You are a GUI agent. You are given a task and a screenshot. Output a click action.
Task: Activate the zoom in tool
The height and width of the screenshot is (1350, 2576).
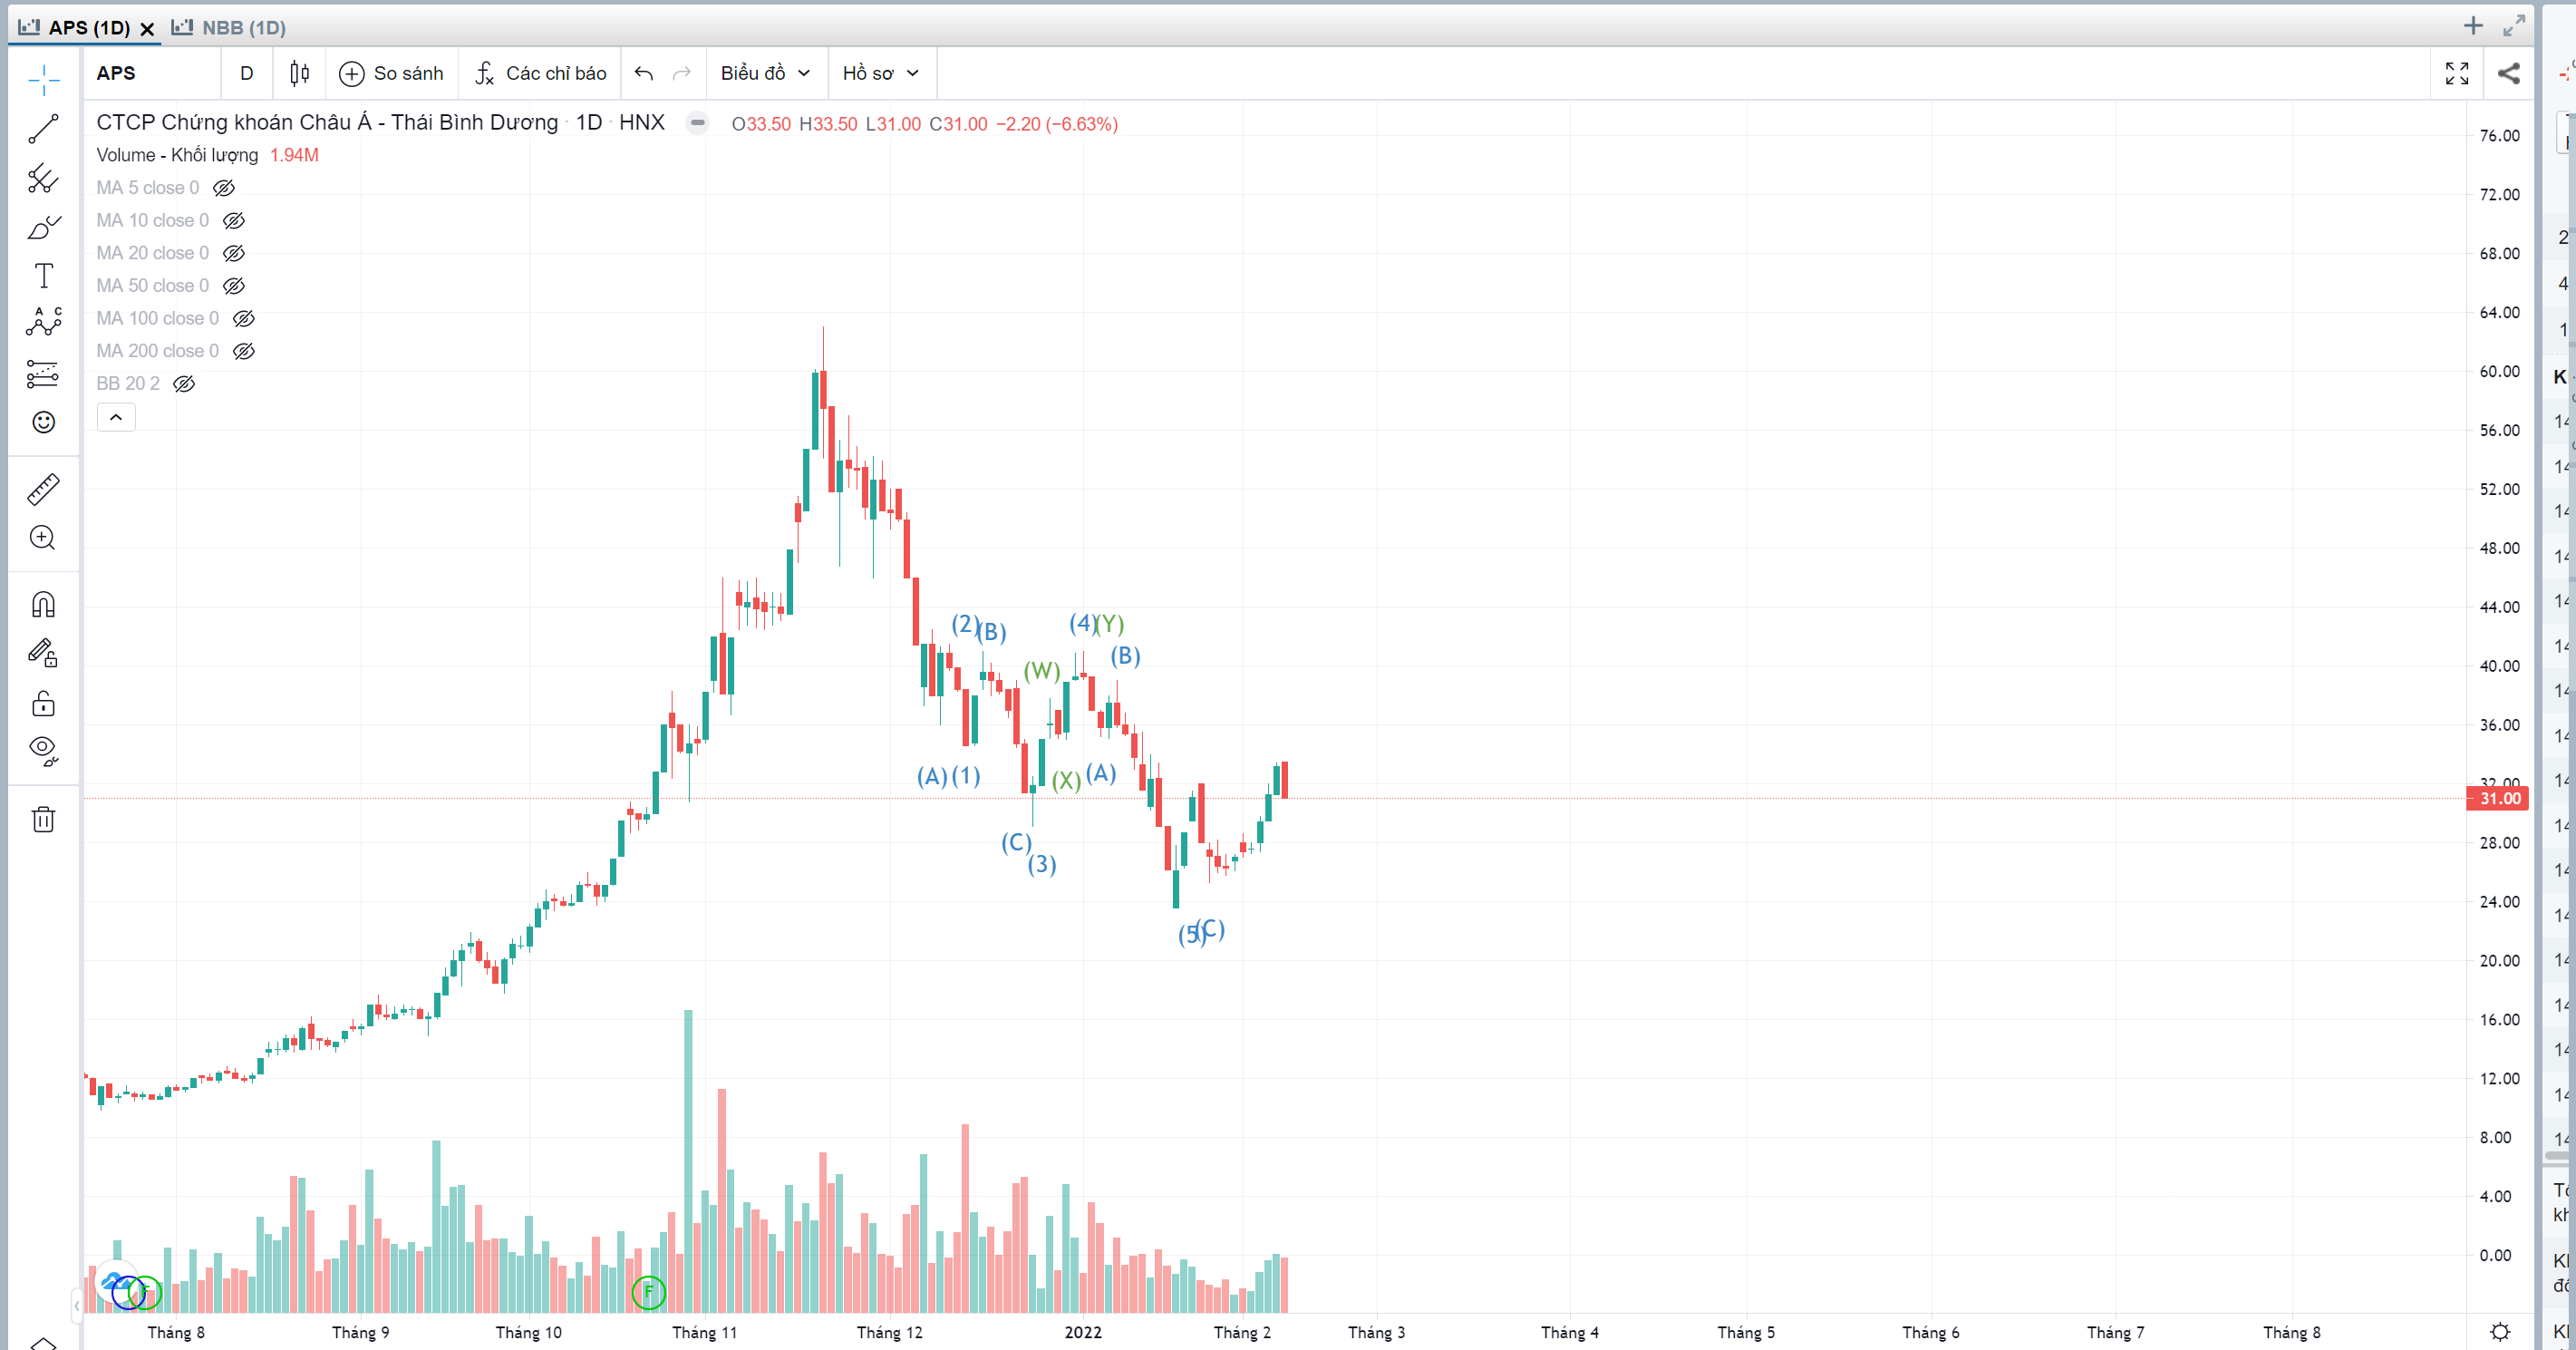pyautogui.click(x=43, y=538)
